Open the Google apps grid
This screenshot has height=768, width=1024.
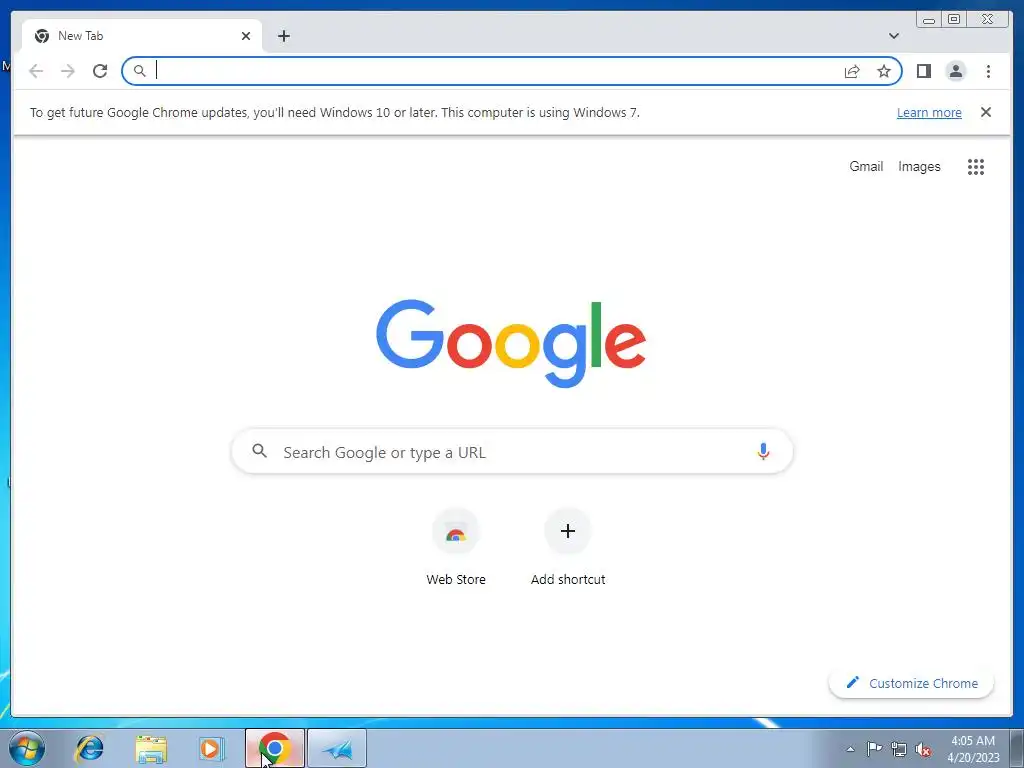pos(976,167)
